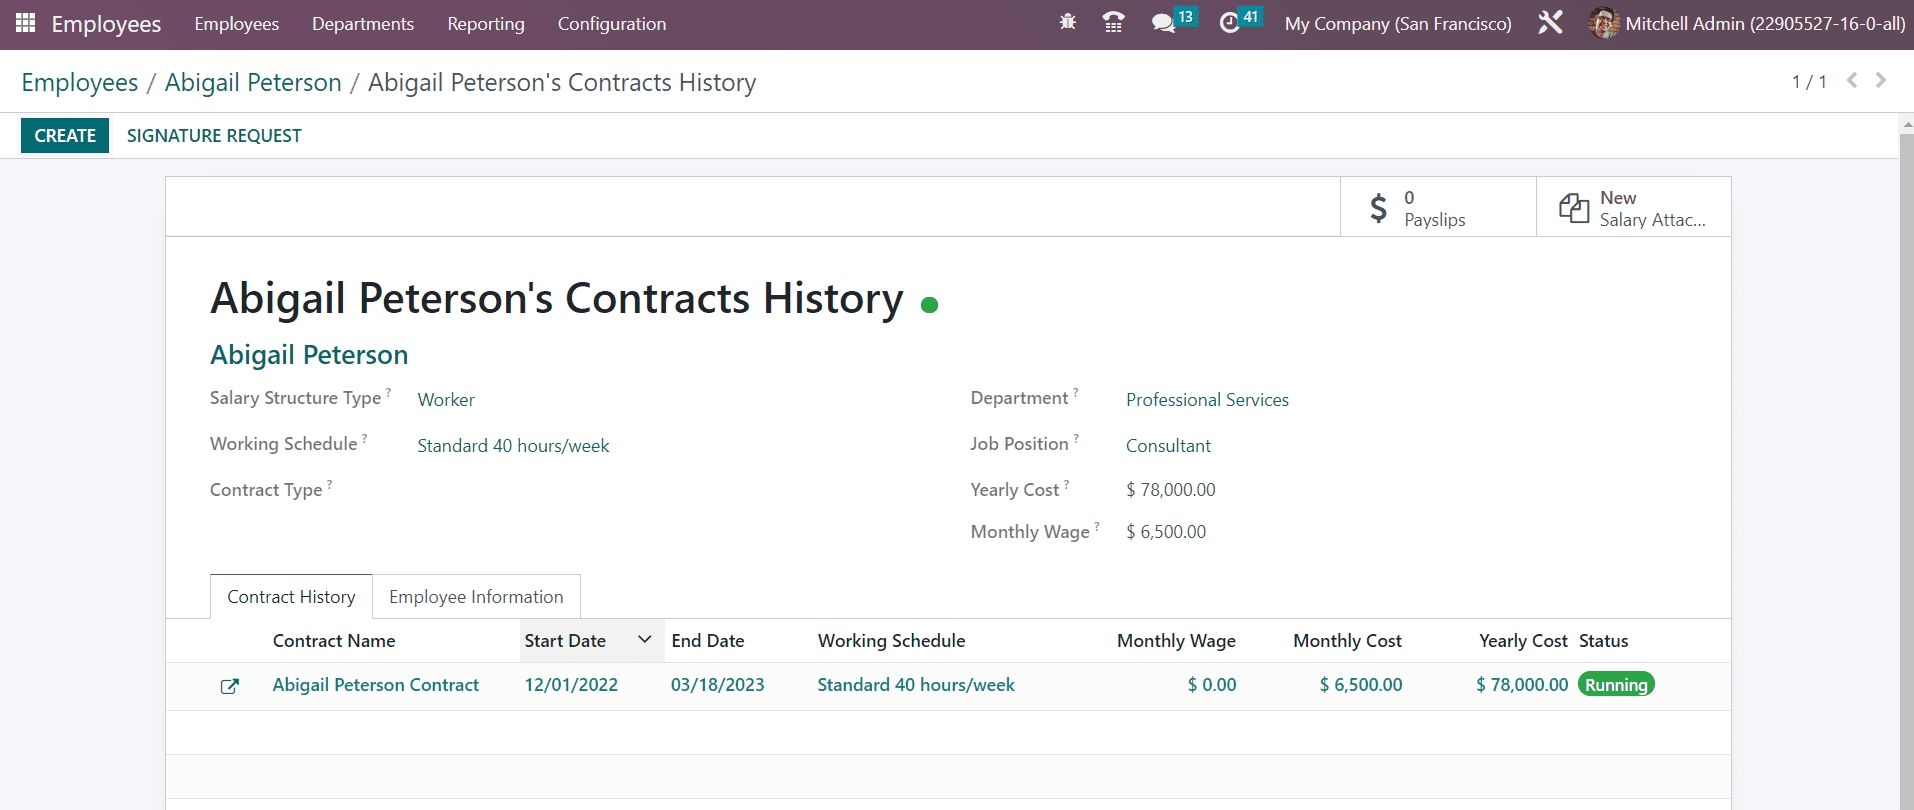Open the activities clock icon
This screenshot has height=810, width=1914.
(x=1230, y=23)
